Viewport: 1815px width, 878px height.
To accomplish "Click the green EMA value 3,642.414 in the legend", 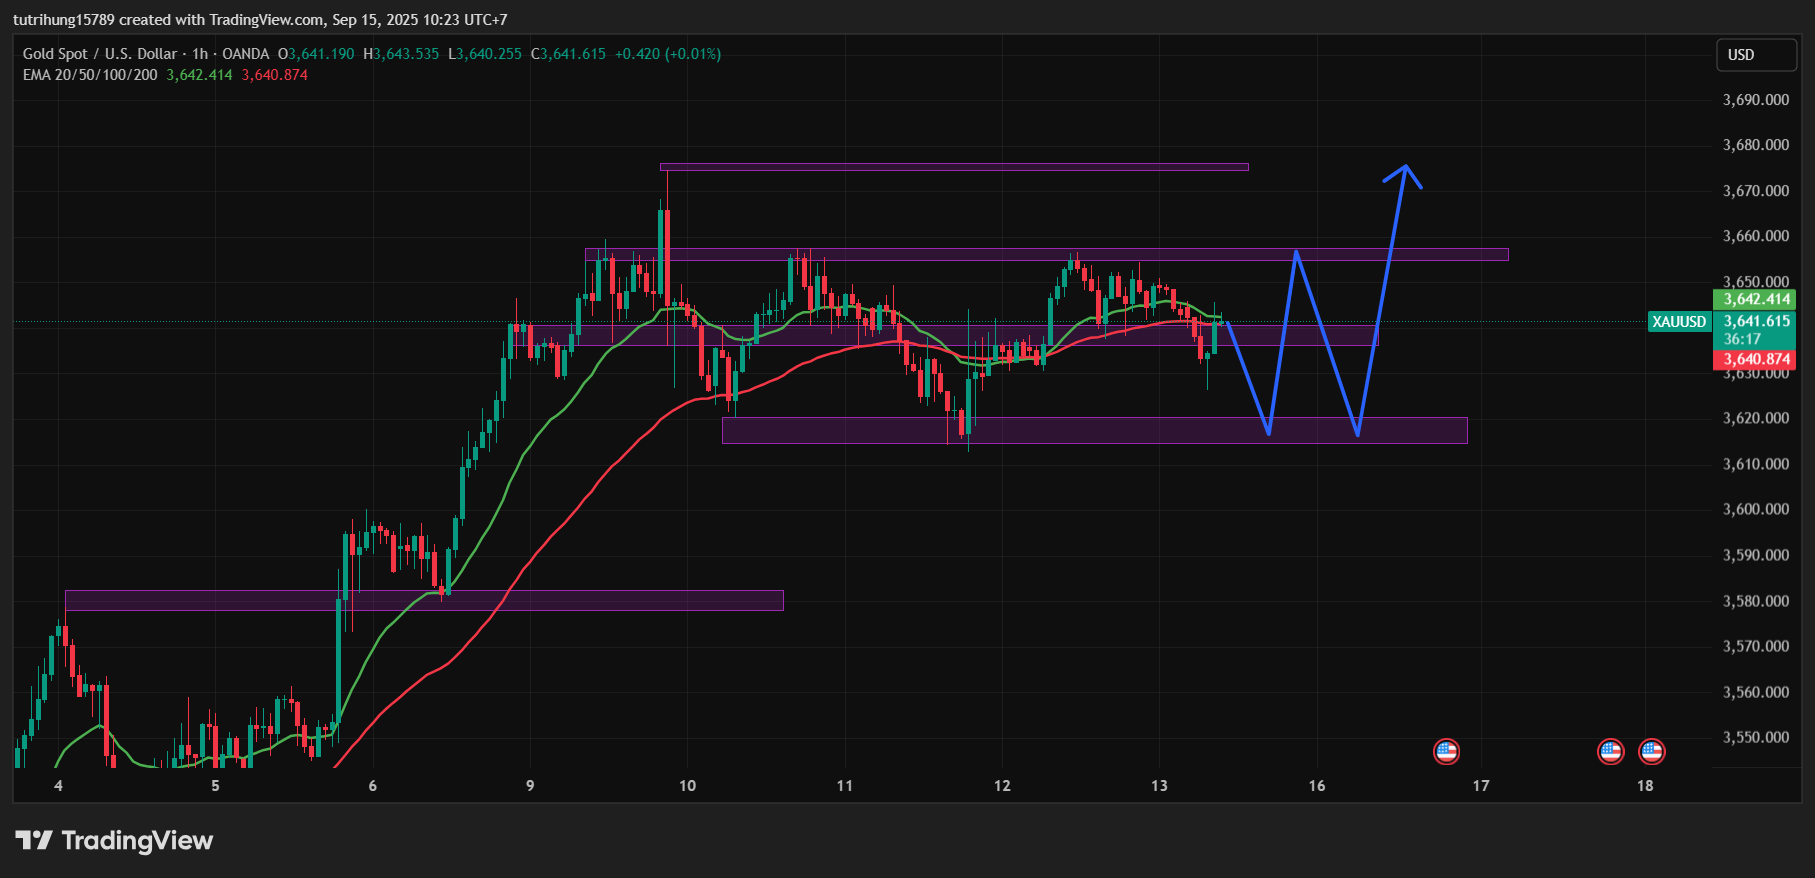I will pos(199,75).
